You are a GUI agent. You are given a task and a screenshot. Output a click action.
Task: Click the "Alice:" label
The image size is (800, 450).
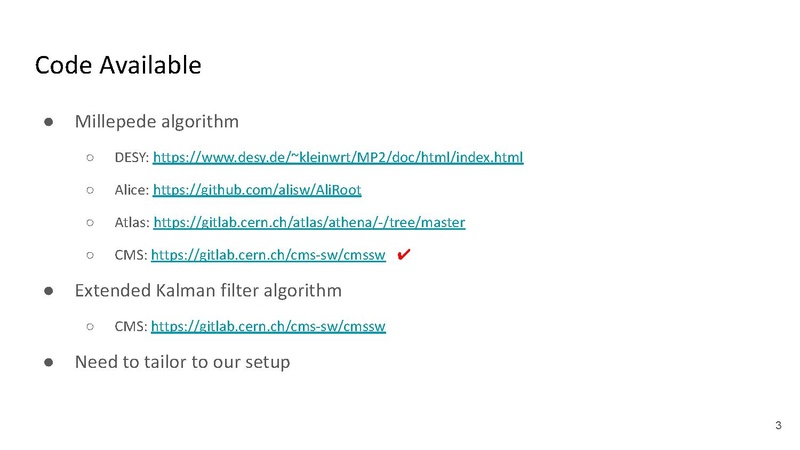point(132,190)
